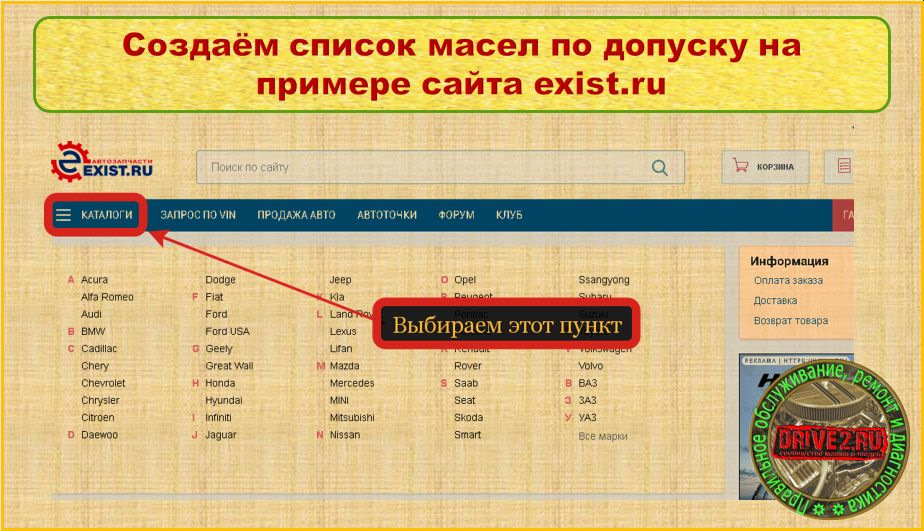924x531 pixels.
Task: Open the Каталоги menu
Action: 94,215
